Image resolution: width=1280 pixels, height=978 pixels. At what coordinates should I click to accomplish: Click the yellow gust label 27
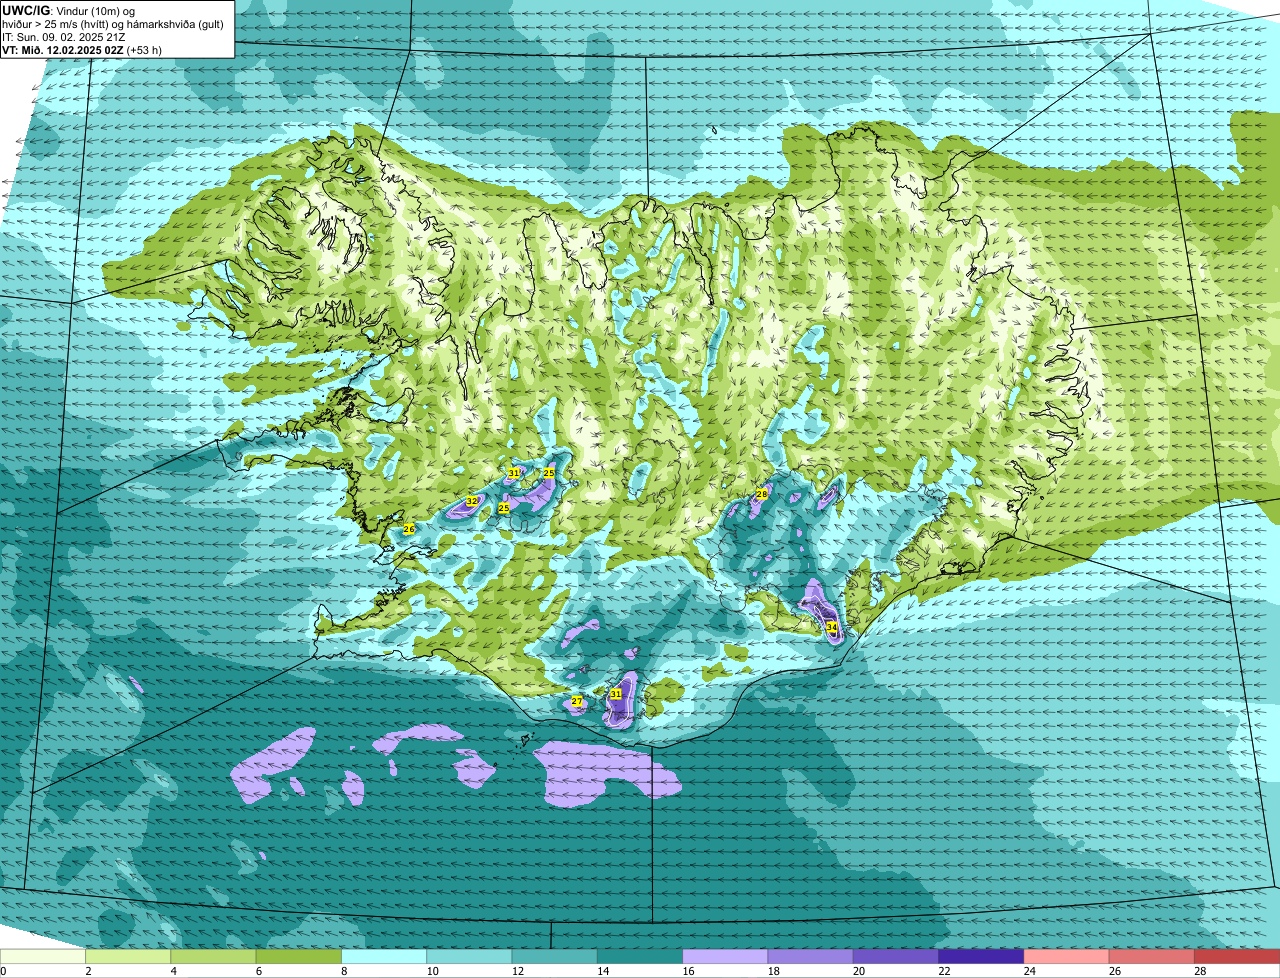(577, 702)
